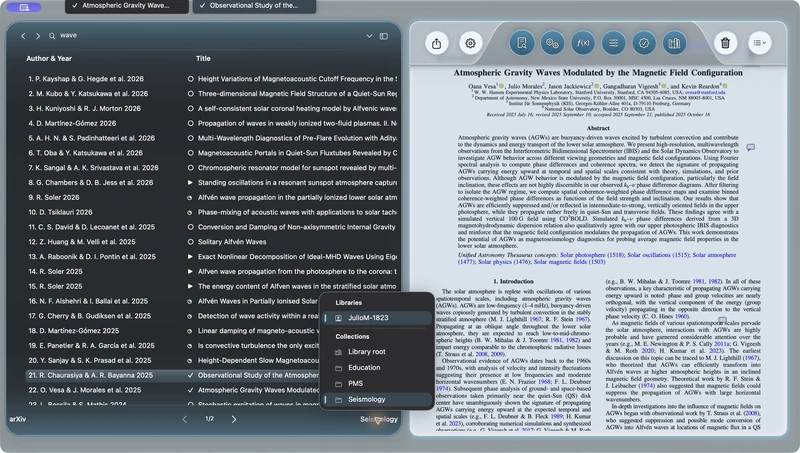Screen dimensions: 800x453
Task: Toggle status circle for P. Kayshap 2026 paper
Action: pyautogui.click(x=190, y=79)
